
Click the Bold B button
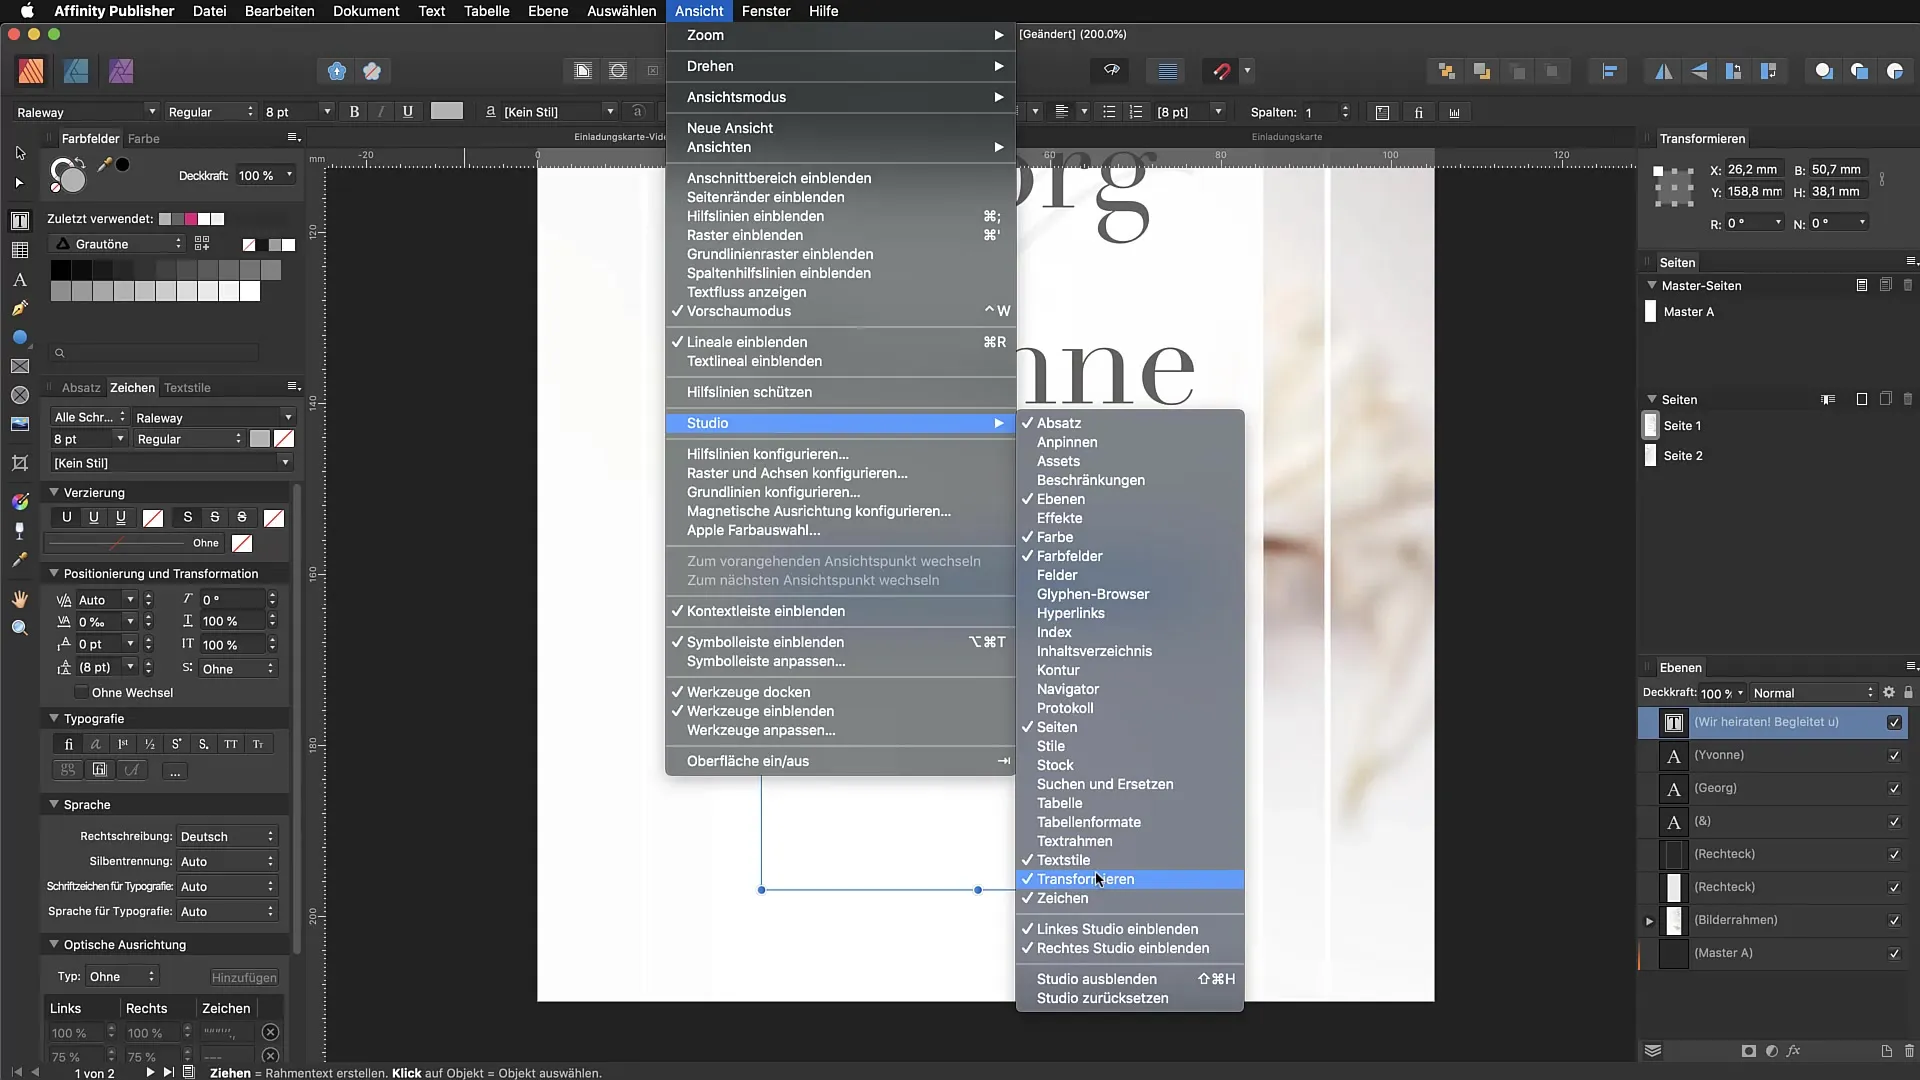coord(354,112)
